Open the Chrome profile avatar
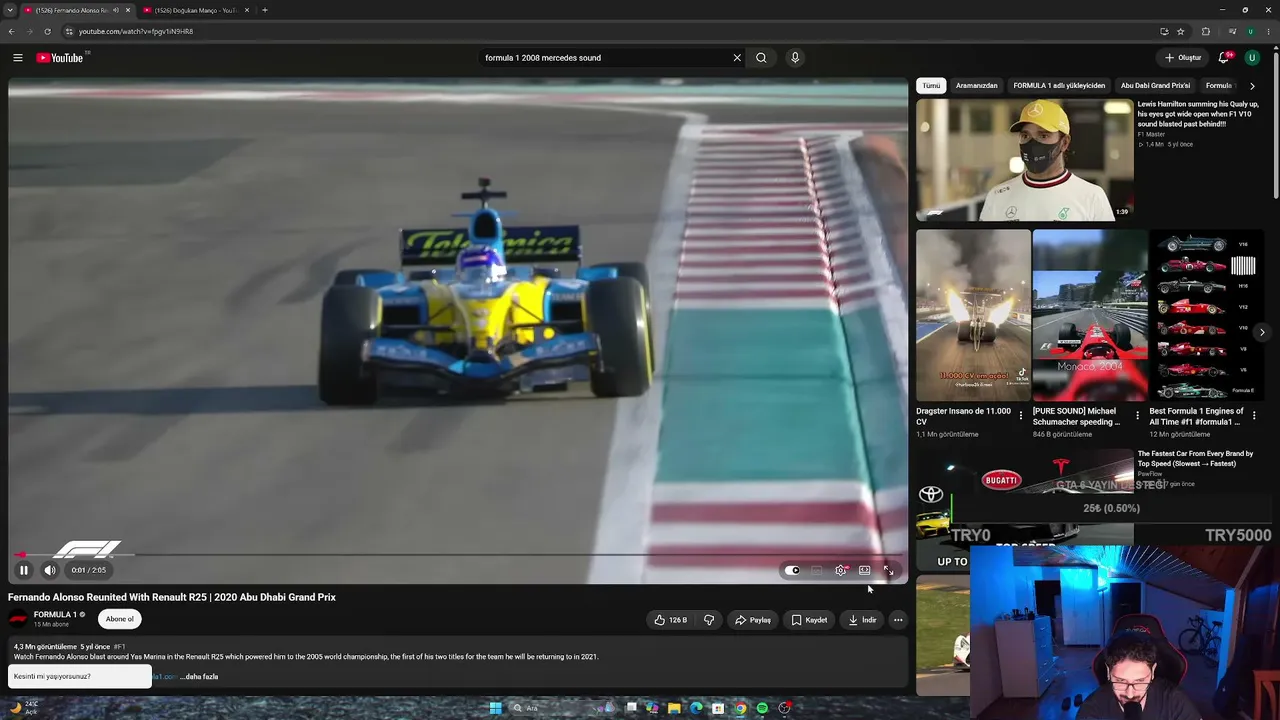Image resolution: width=1280 pixels, height=720 pixels. pyautogui.click(x=1250, y=31)
